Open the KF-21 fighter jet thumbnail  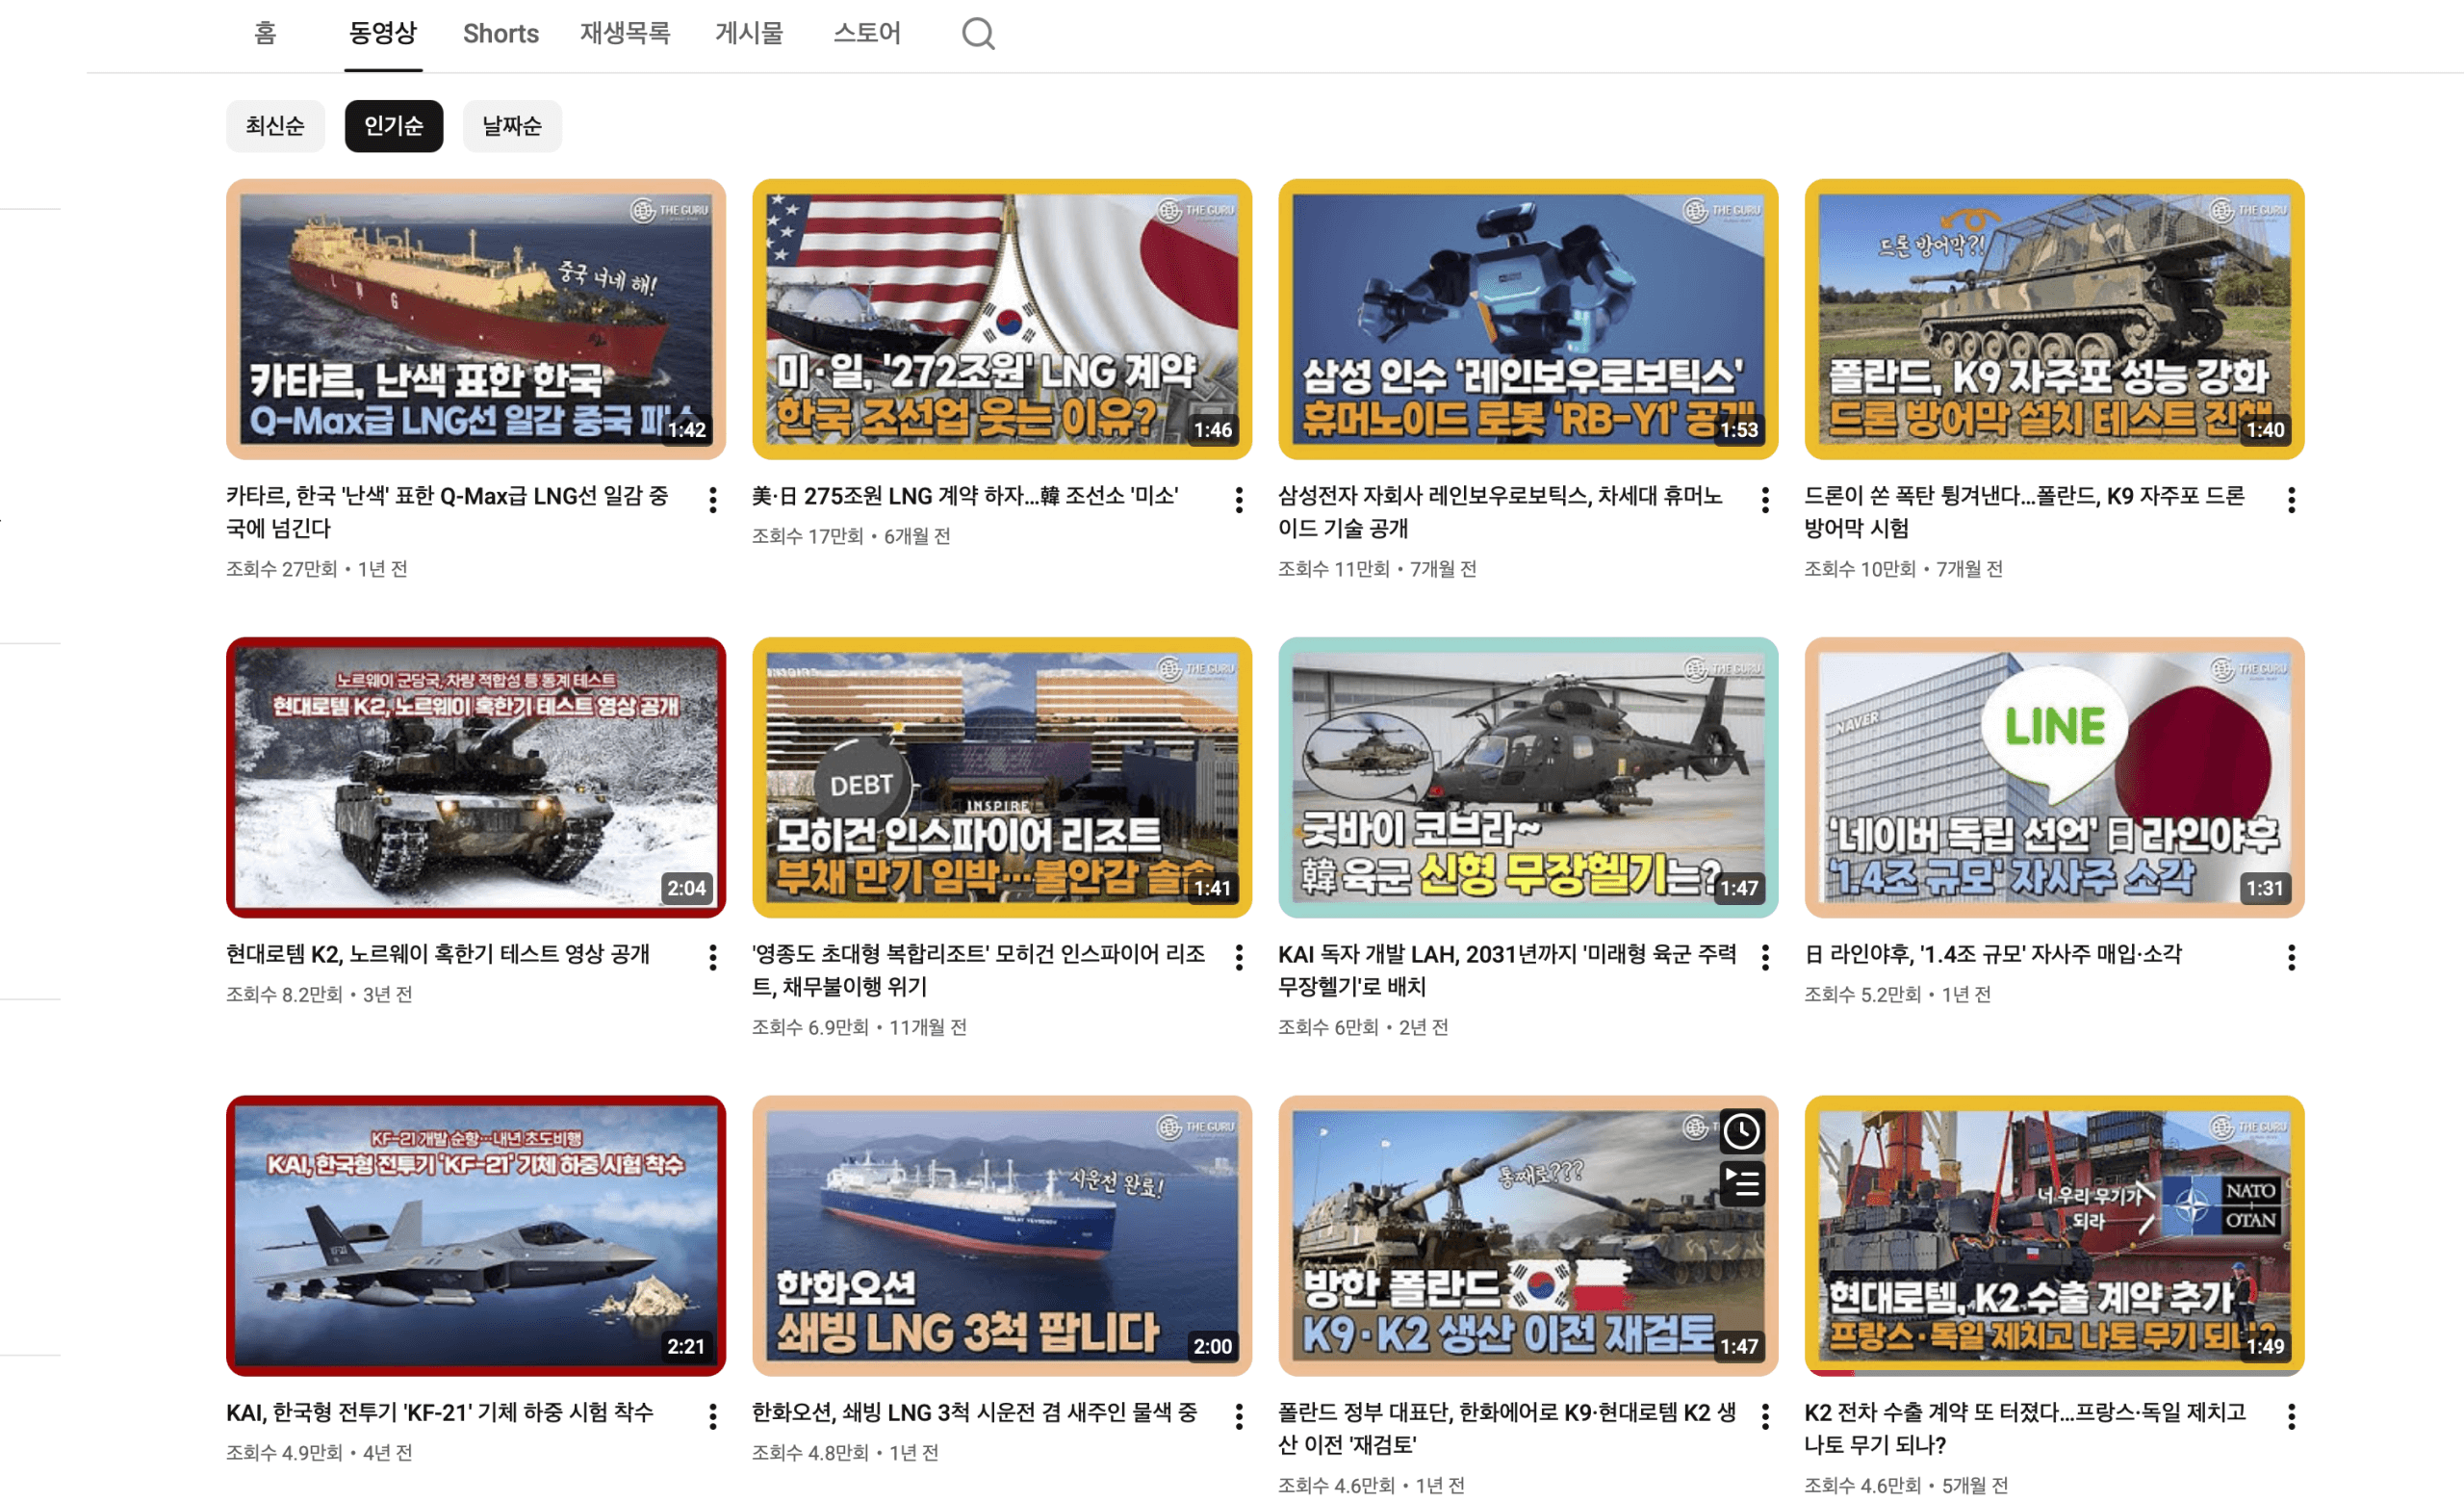[476, 1235]
